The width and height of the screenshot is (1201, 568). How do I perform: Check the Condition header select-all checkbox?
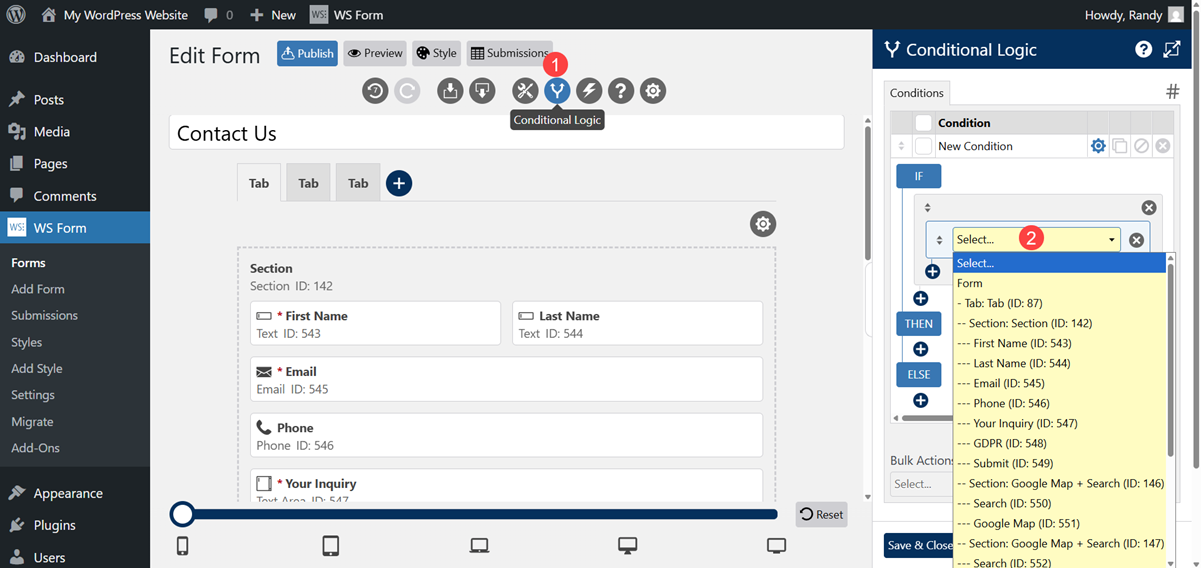click(x=924, y=123)
